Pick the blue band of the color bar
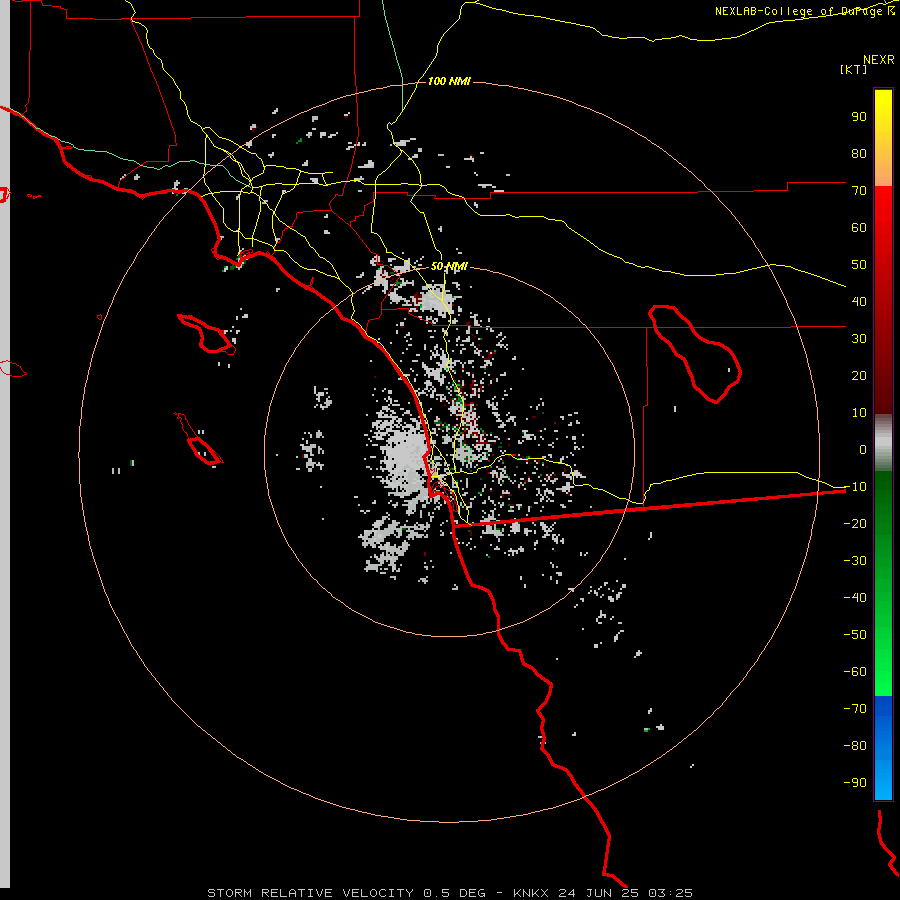Screen dimensions: 900x900 coord(883,748)
